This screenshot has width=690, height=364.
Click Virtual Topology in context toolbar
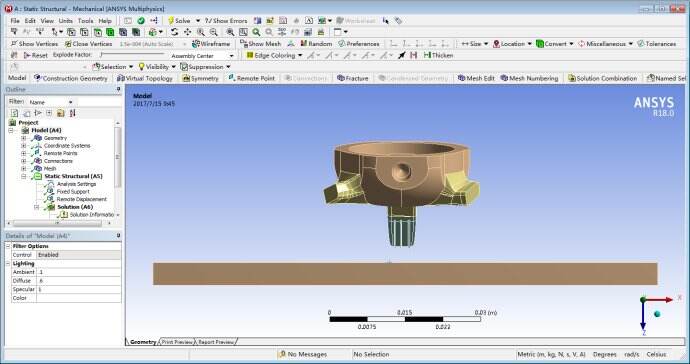click(145, 78)
